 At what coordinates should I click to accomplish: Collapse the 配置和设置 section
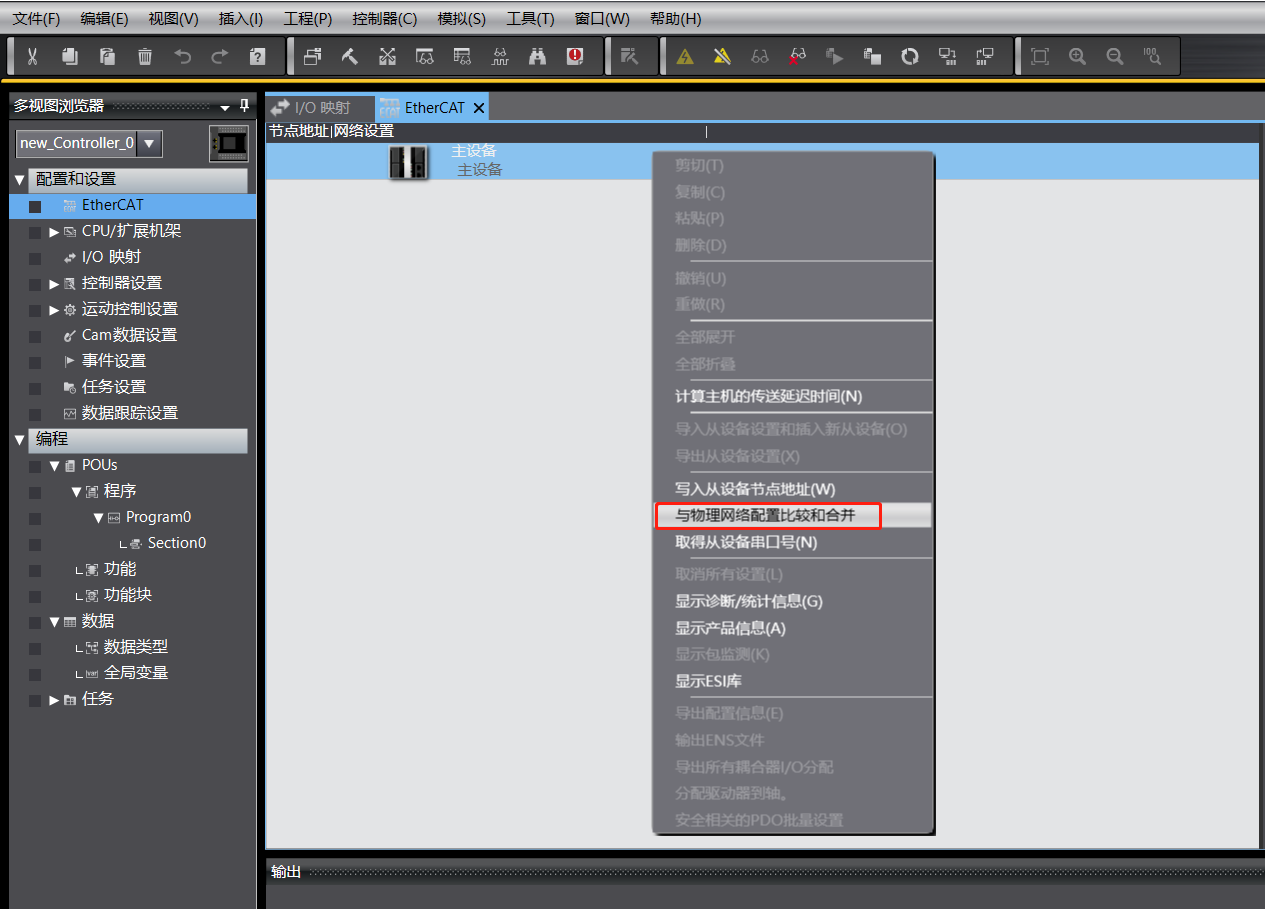click(20, 180)
